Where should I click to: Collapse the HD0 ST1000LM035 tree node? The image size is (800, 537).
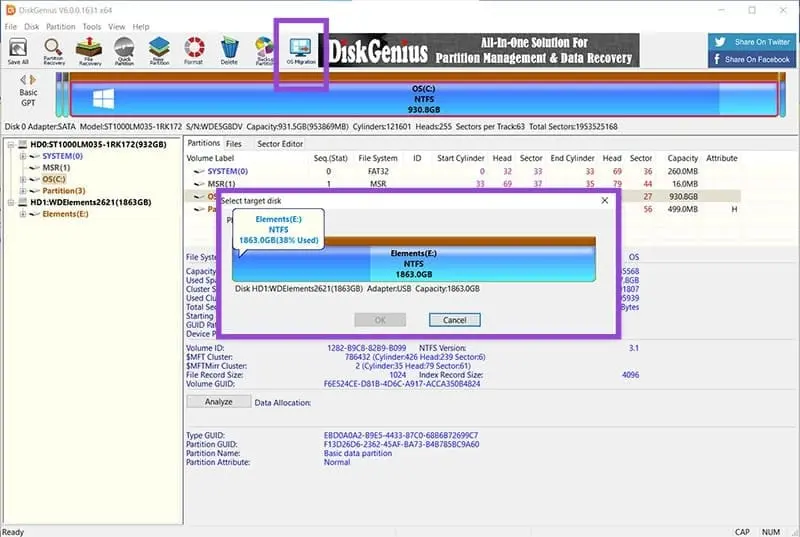point(11,145)
